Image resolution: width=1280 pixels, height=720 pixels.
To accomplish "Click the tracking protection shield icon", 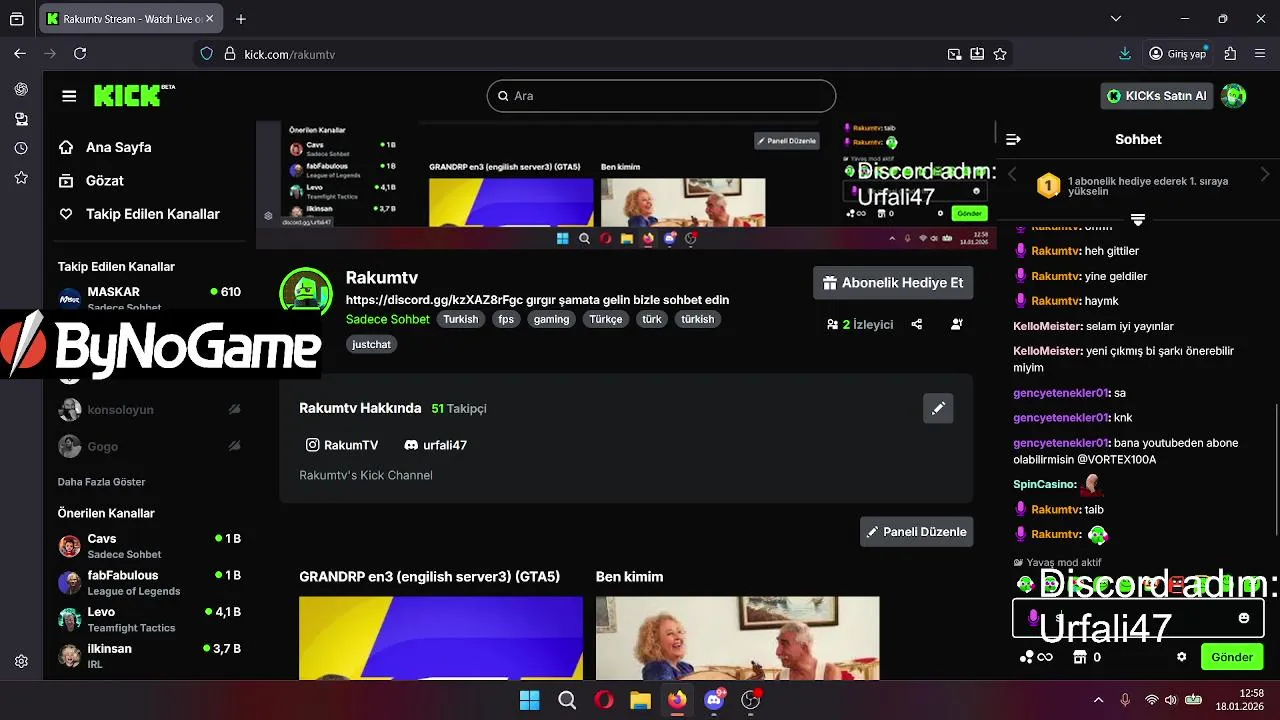I will tap(207, 54).
